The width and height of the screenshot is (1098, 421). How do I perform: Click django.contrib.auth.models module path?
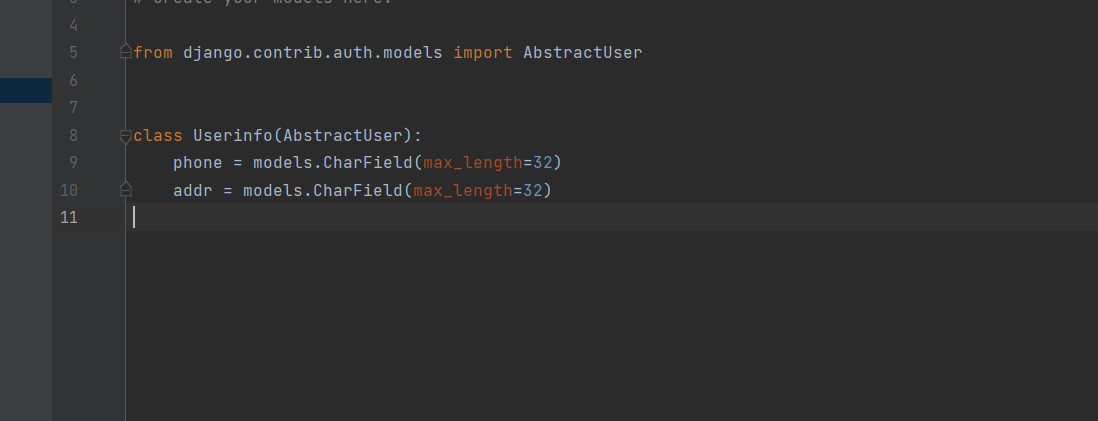point(312,52)
